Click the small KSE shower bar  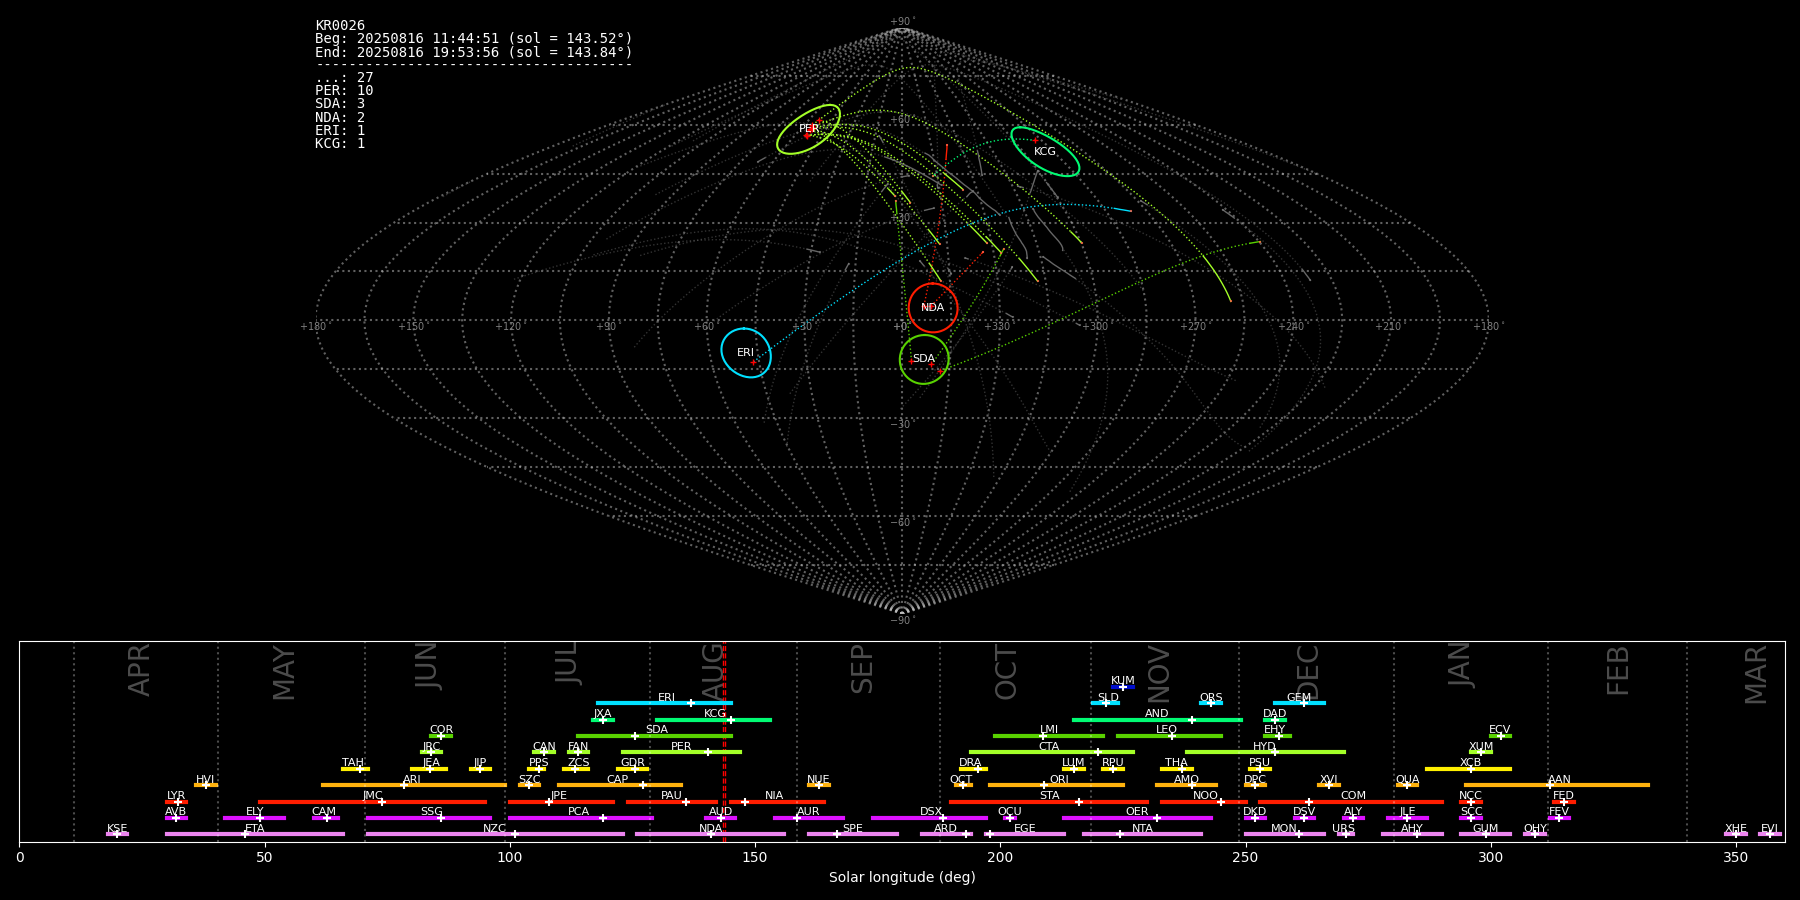click(117, 834)
